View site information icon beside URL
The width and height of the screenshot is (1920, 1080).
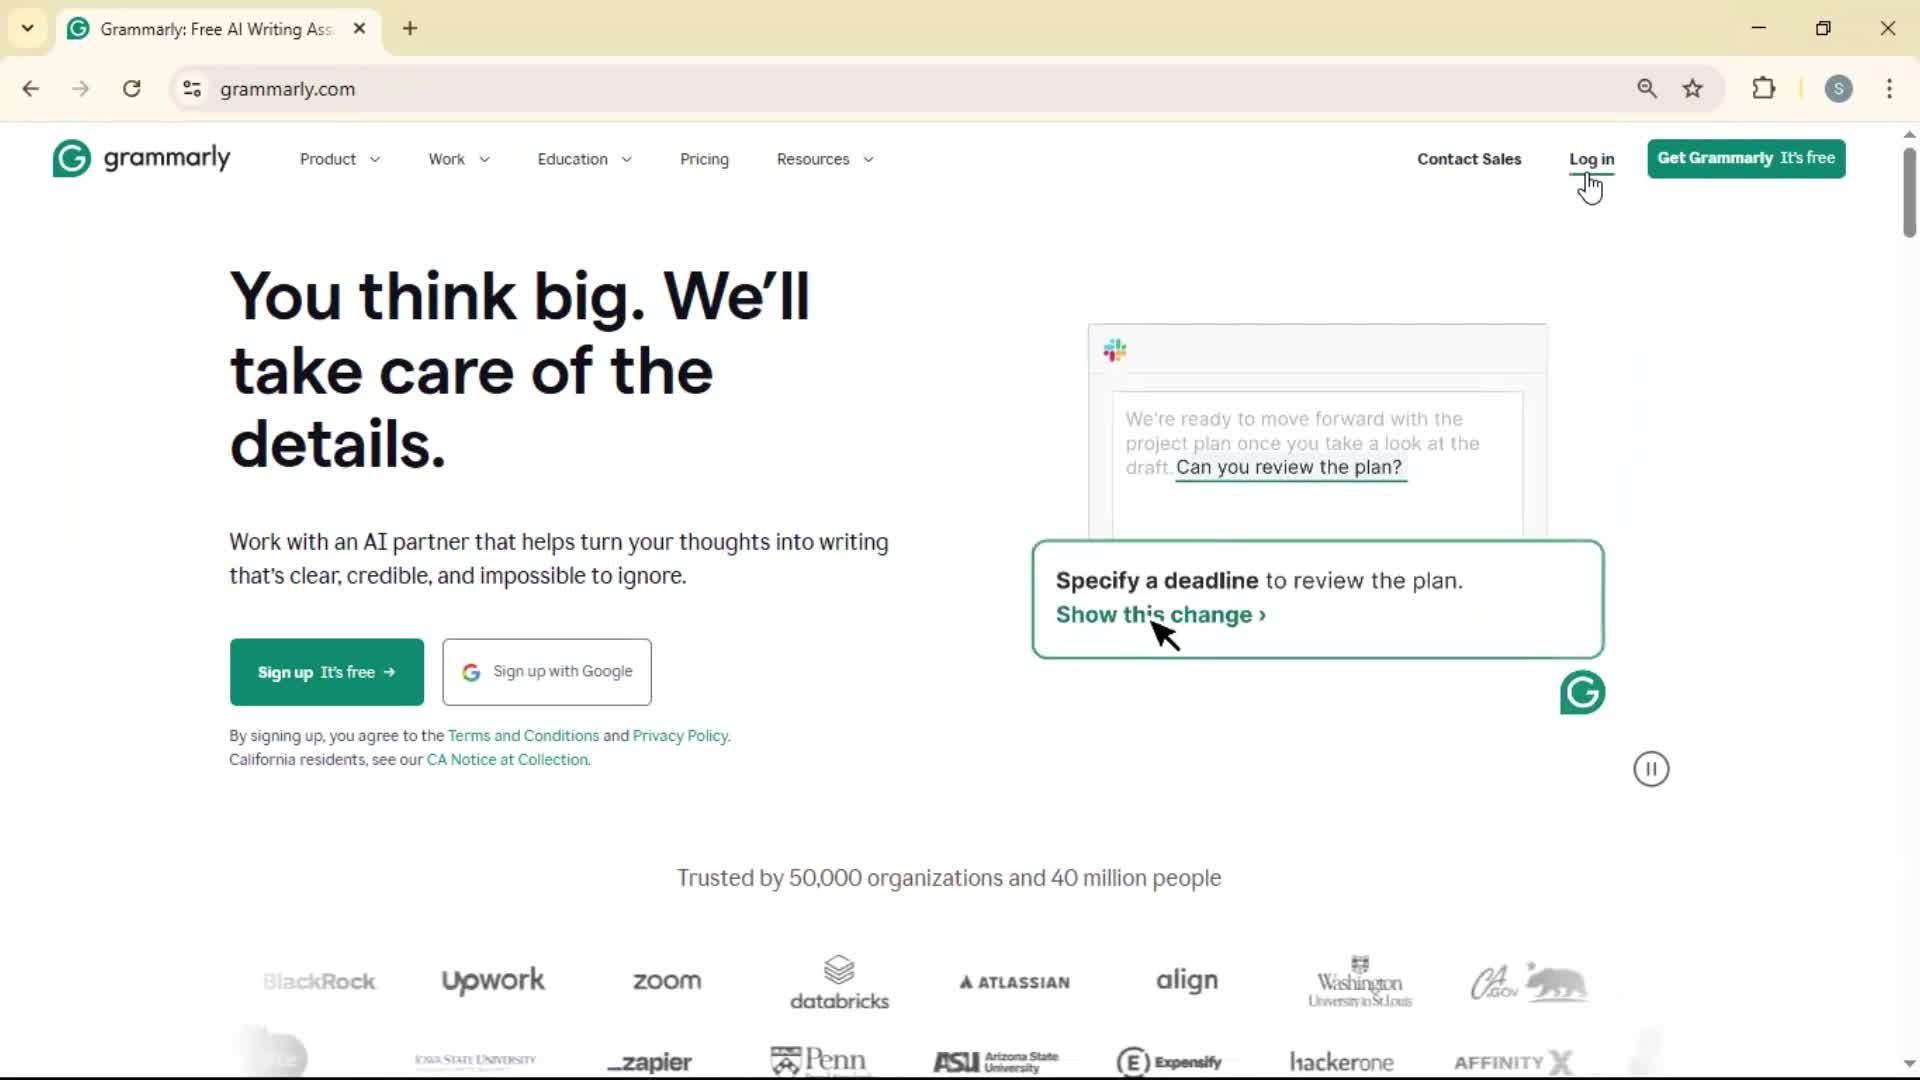point(192,89)
